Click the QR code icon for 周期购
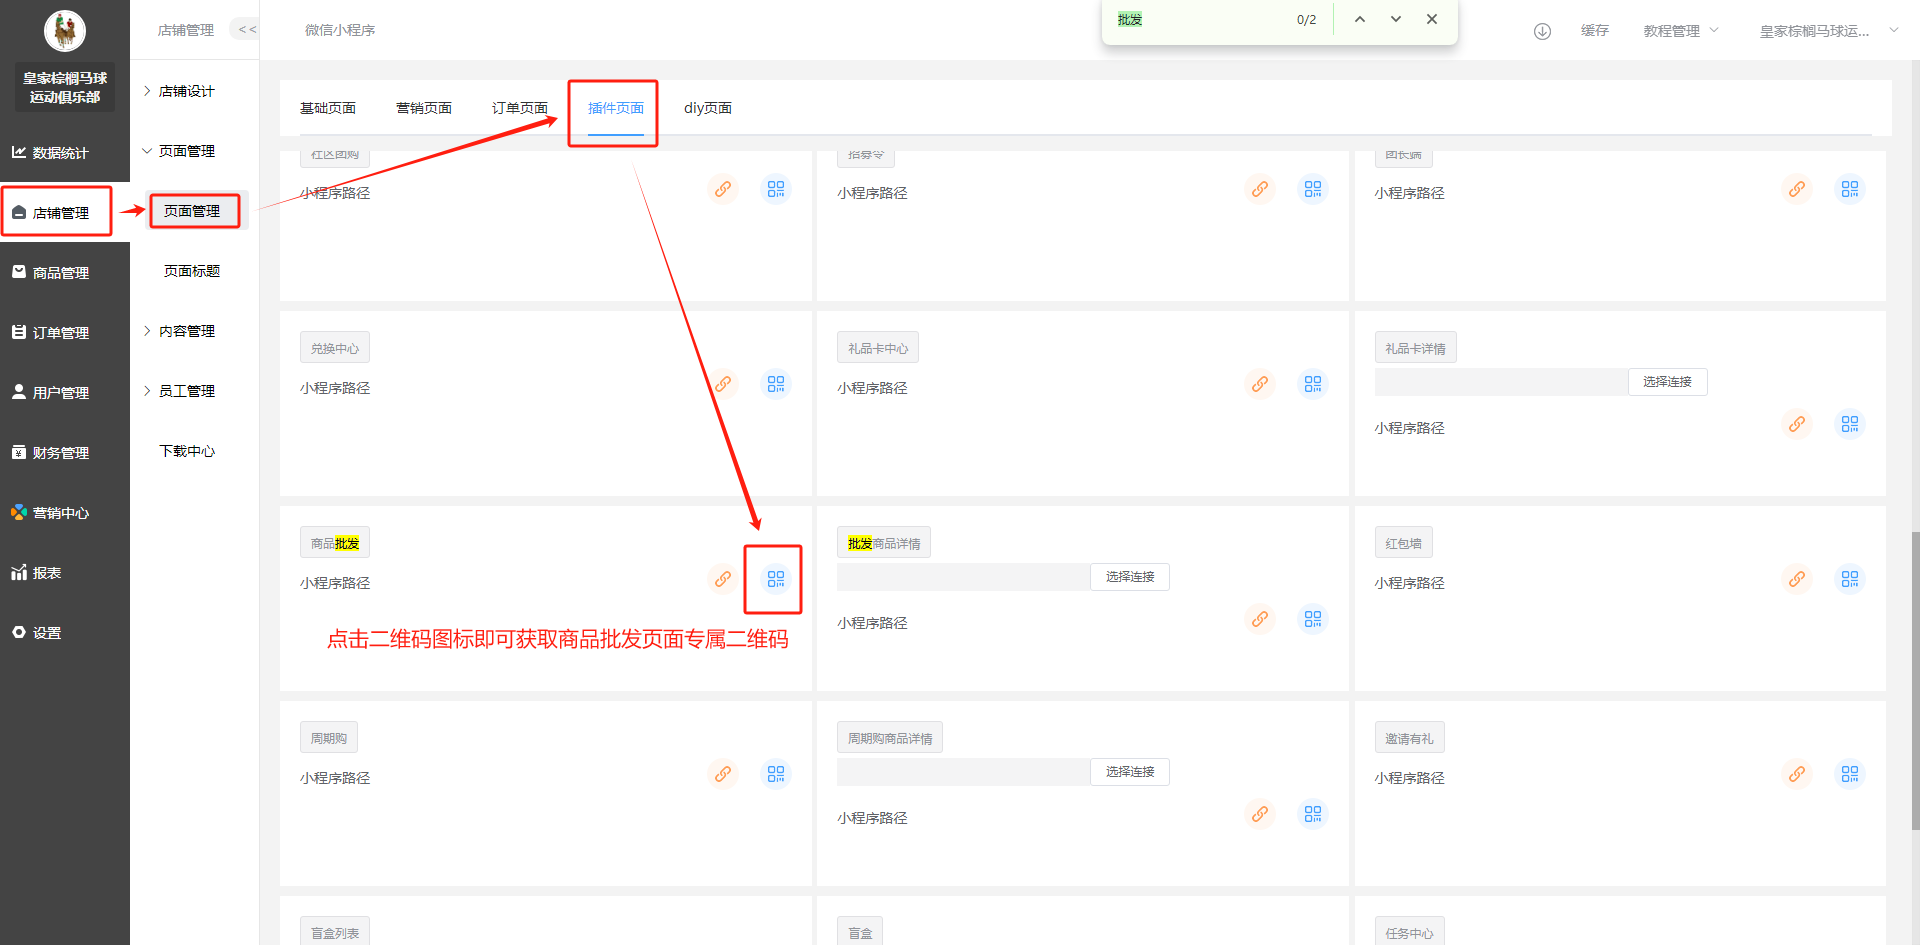 [775, 774]
